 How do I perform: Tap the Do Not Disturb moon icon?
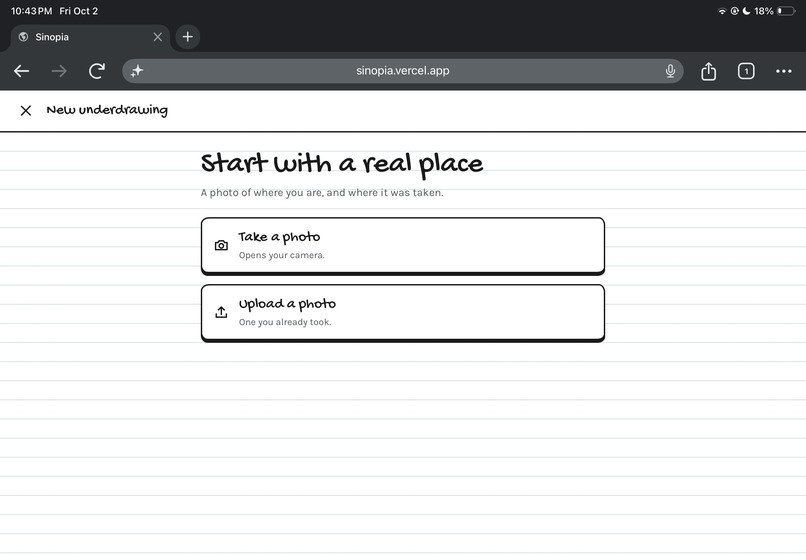tap(746, 11)
